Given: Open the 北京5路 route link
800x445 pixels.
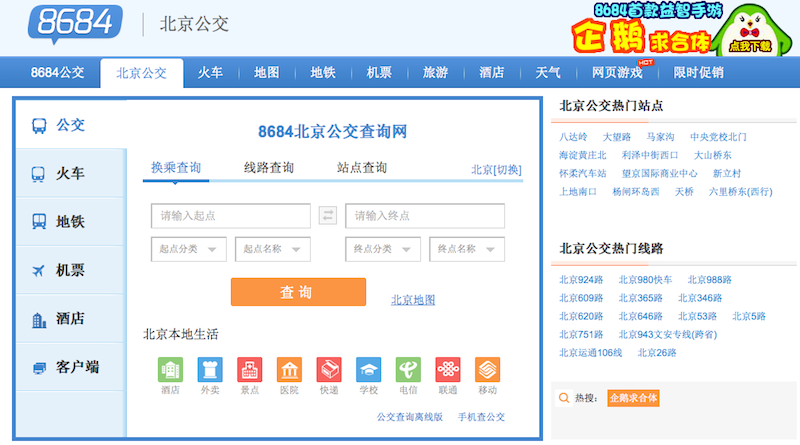Looking at the screenshot, I should 749,316.
